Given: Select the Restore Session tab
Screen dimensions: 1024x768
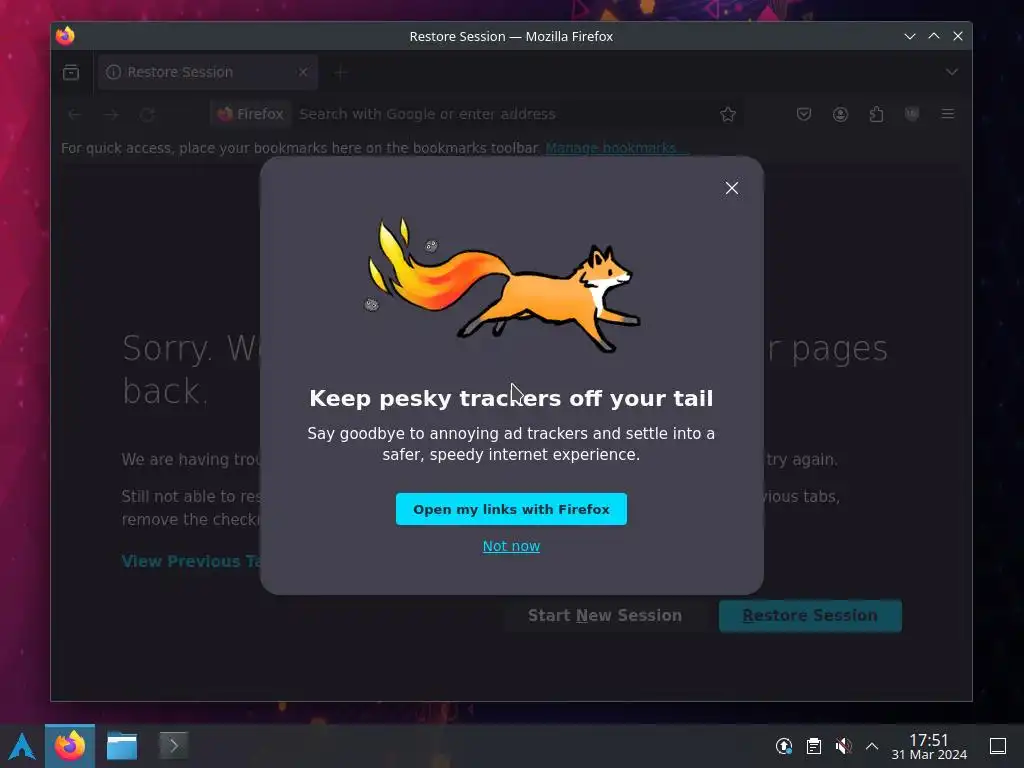Looking at the screenshot, I should pyautogui.click(x=207, y=72).
